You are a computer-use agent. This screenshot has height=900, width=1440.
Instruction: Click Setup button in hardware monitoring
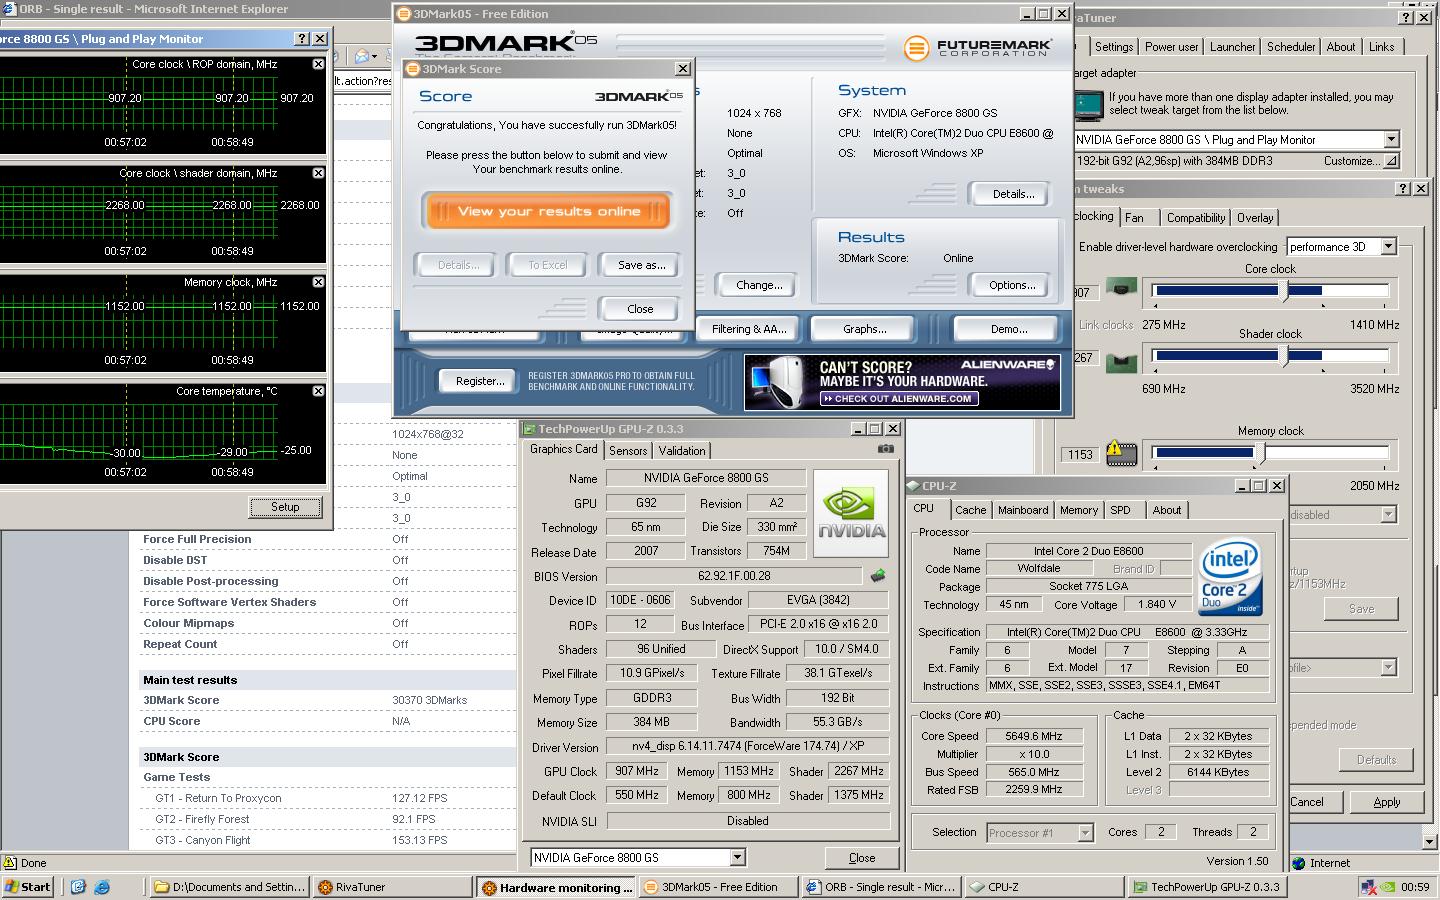(285, 507)
